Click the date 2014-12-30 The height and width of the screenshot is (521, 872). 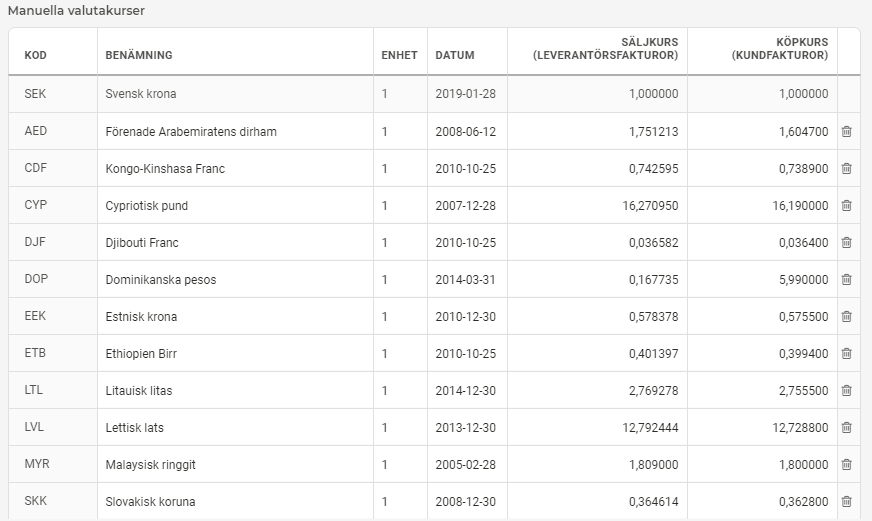click(x=465, y=390)
